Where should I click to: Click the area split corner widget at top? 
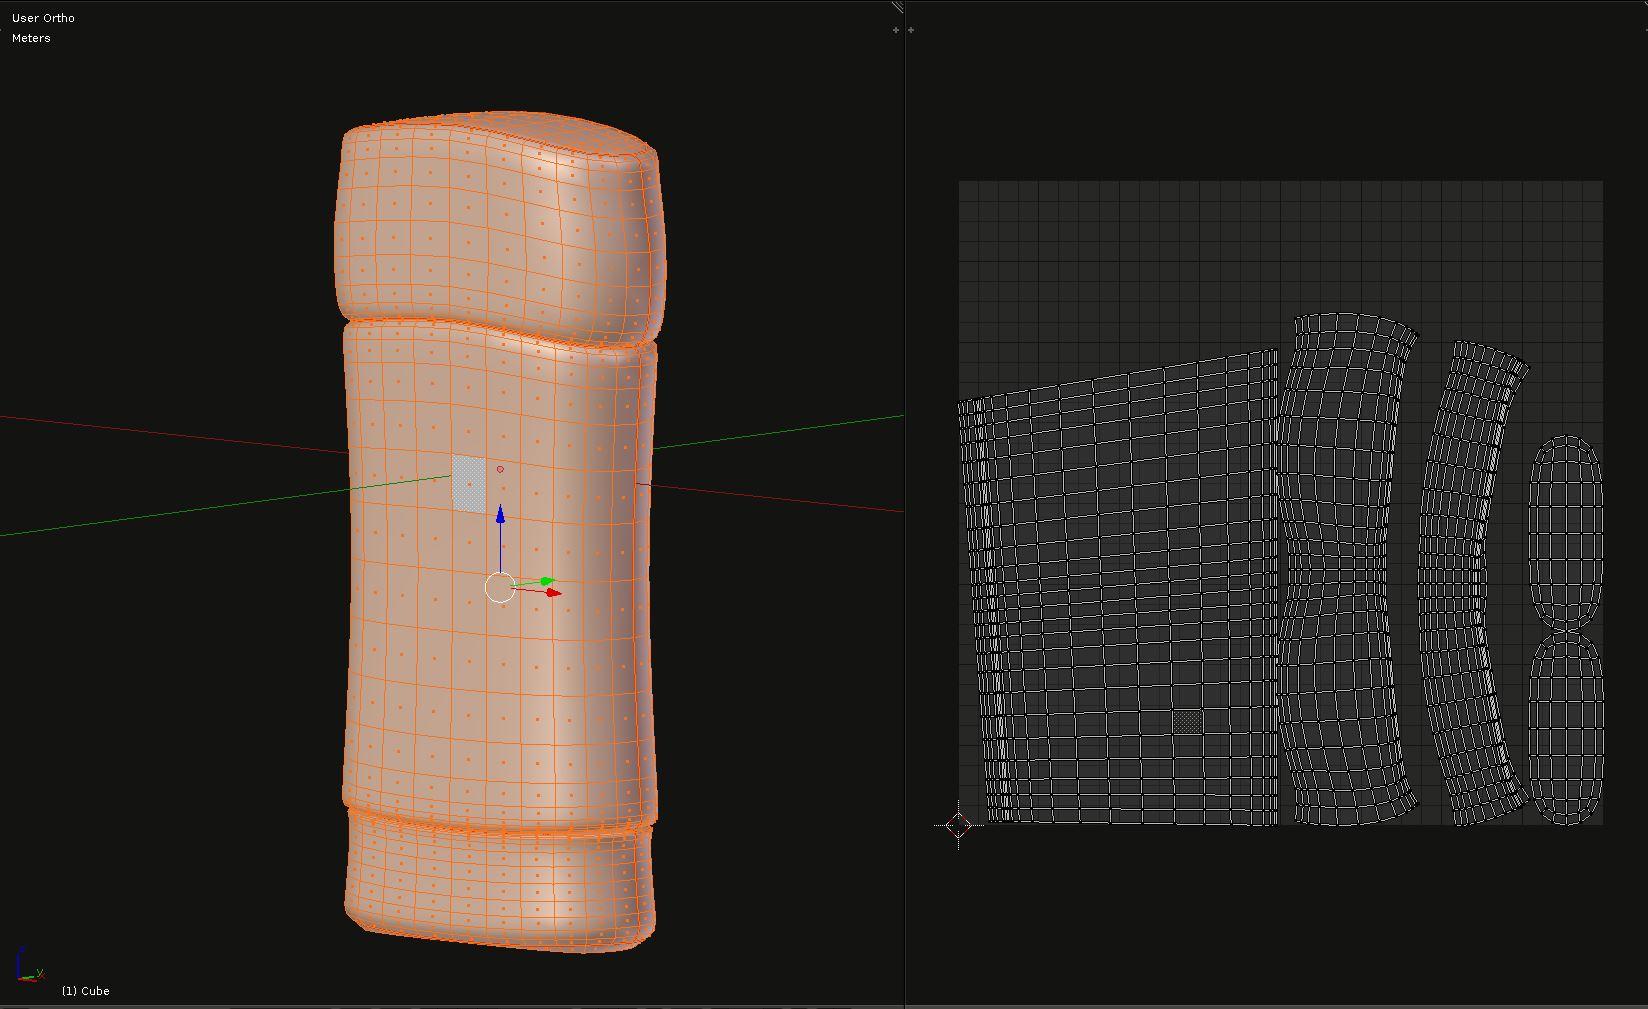(898, 7)
